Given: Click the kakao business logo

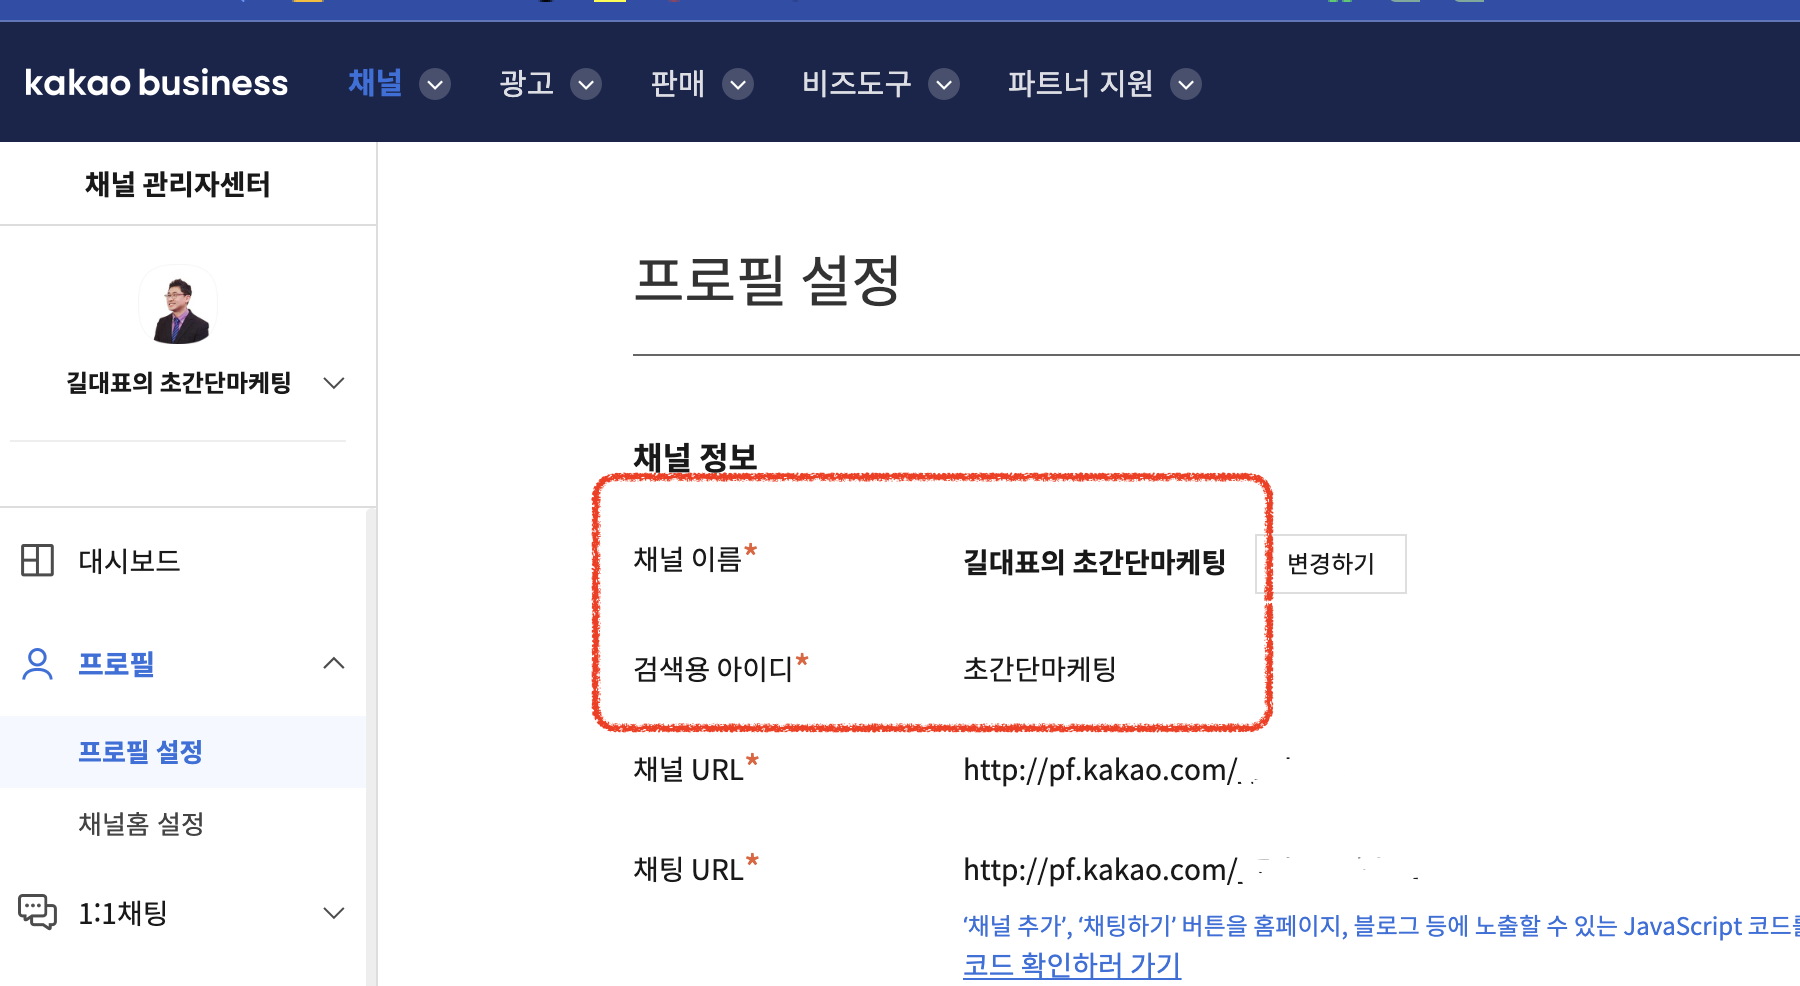Looking at the screenshot, I should click(x=156, y=83).
